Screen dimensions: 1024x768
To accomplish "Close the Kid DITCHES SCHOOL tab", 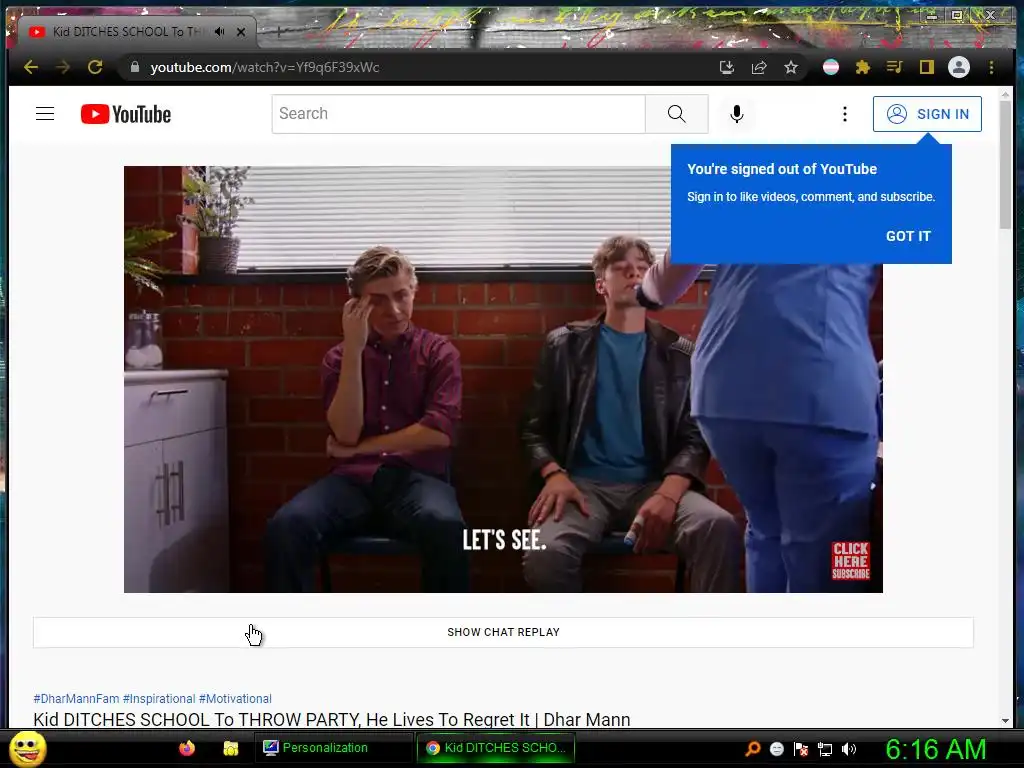I will tap(241, 31).
